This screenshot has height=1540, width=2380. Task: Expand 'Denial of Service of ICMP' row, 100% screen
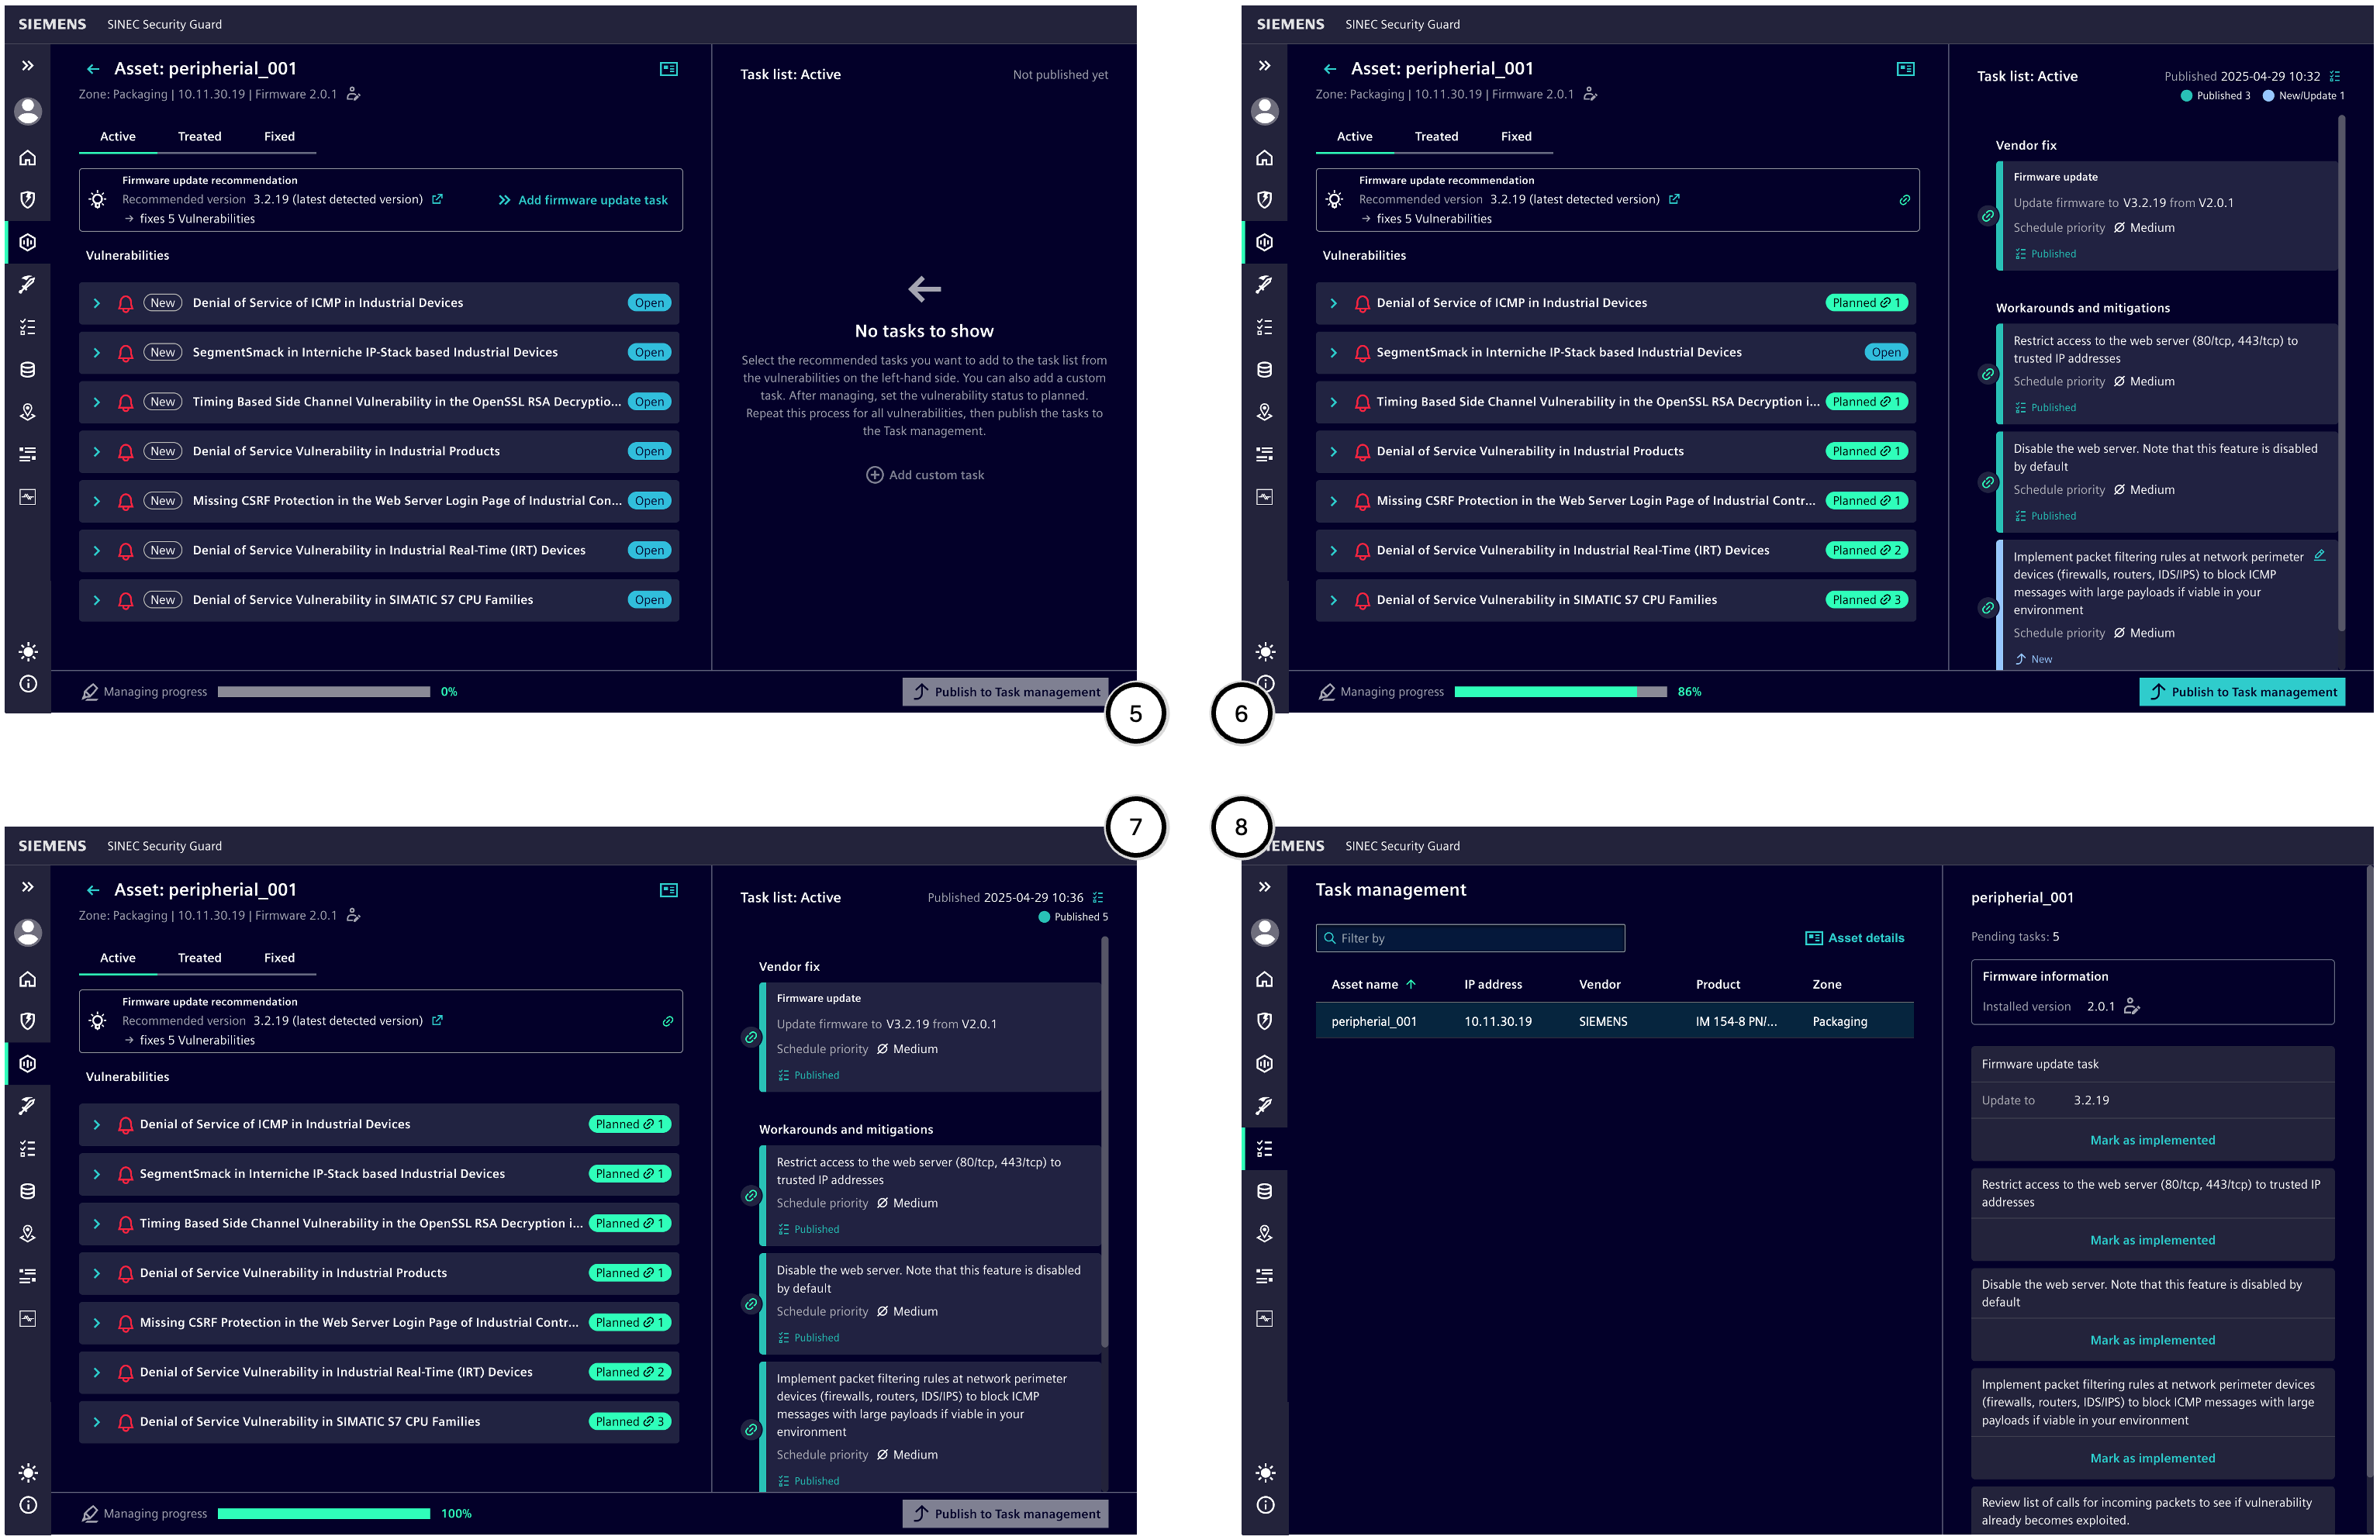96,1125
